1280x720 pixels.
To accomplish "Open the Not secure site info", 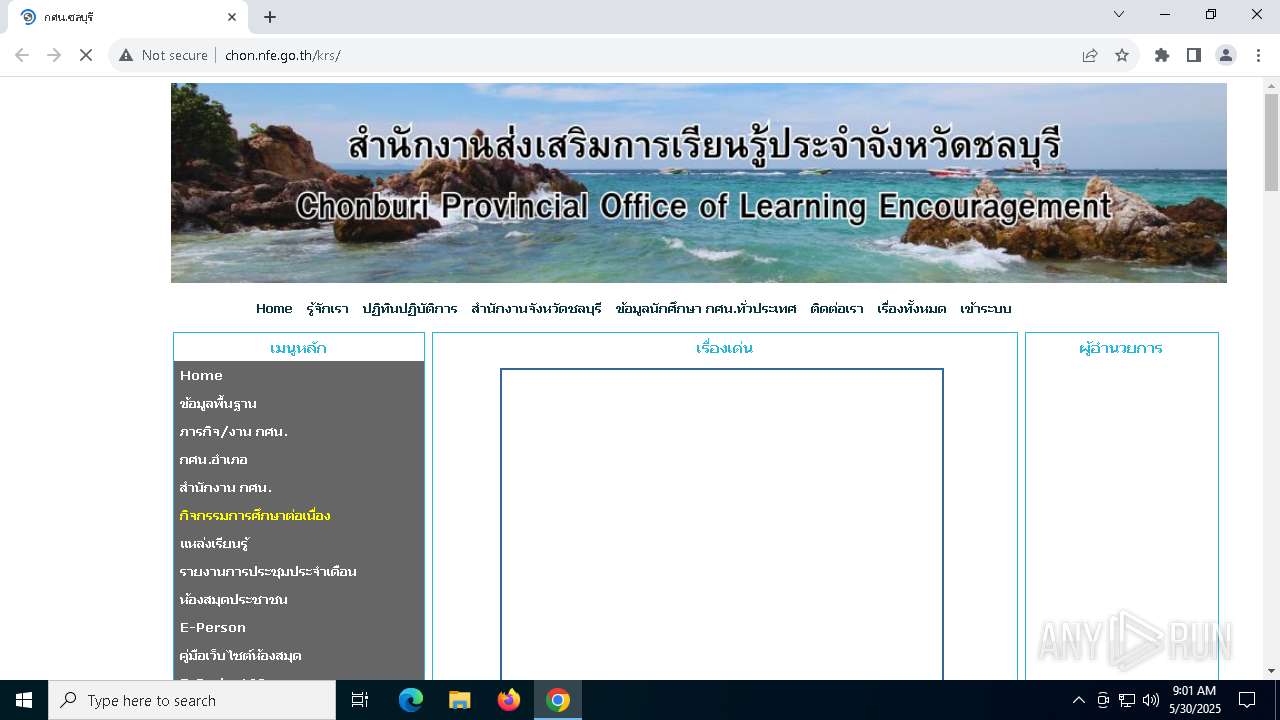I will [163, 55].
